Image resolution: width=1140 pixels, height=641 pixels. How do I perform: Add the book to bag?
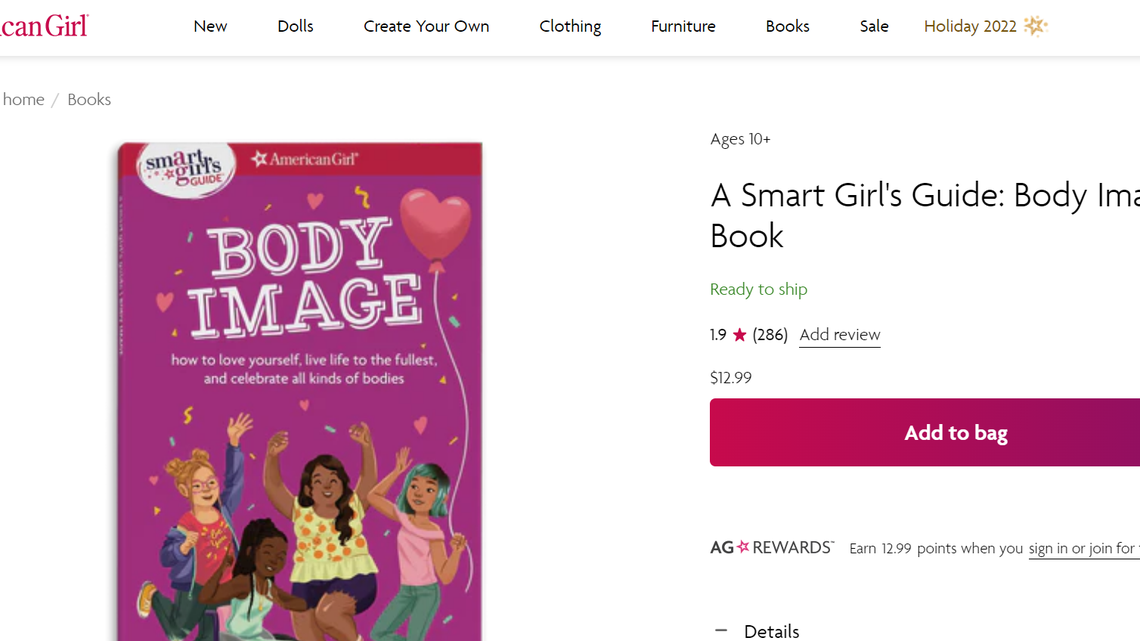[x=955, y=432]
